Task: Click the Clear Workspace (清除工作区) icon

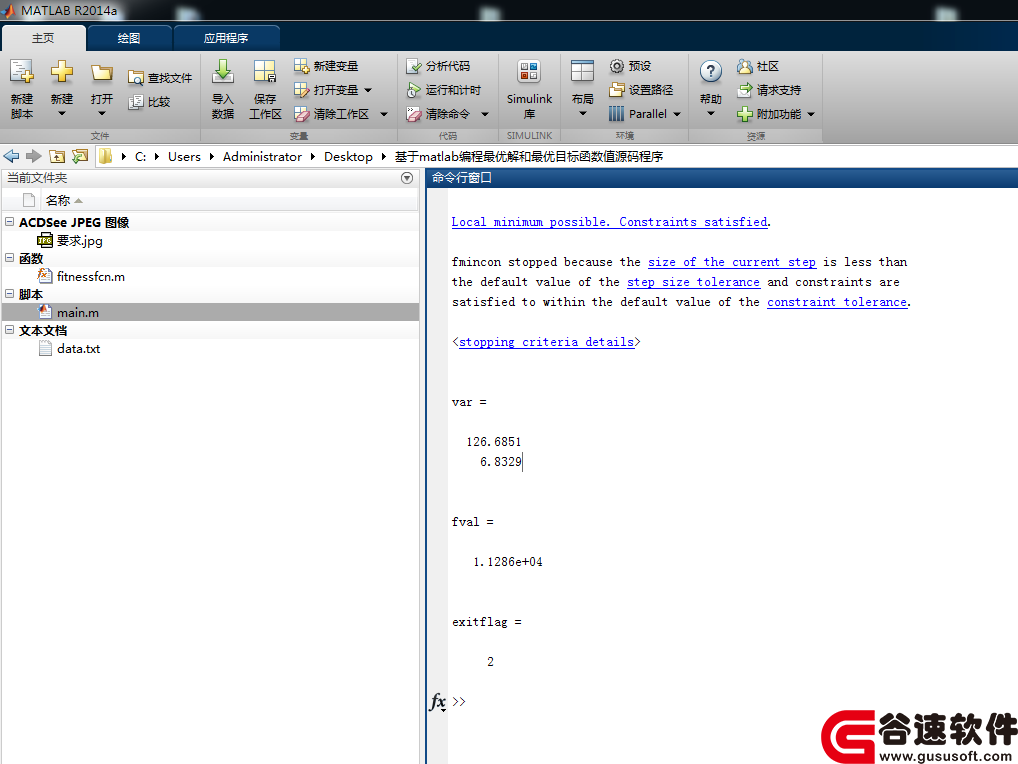Action: 301,114
